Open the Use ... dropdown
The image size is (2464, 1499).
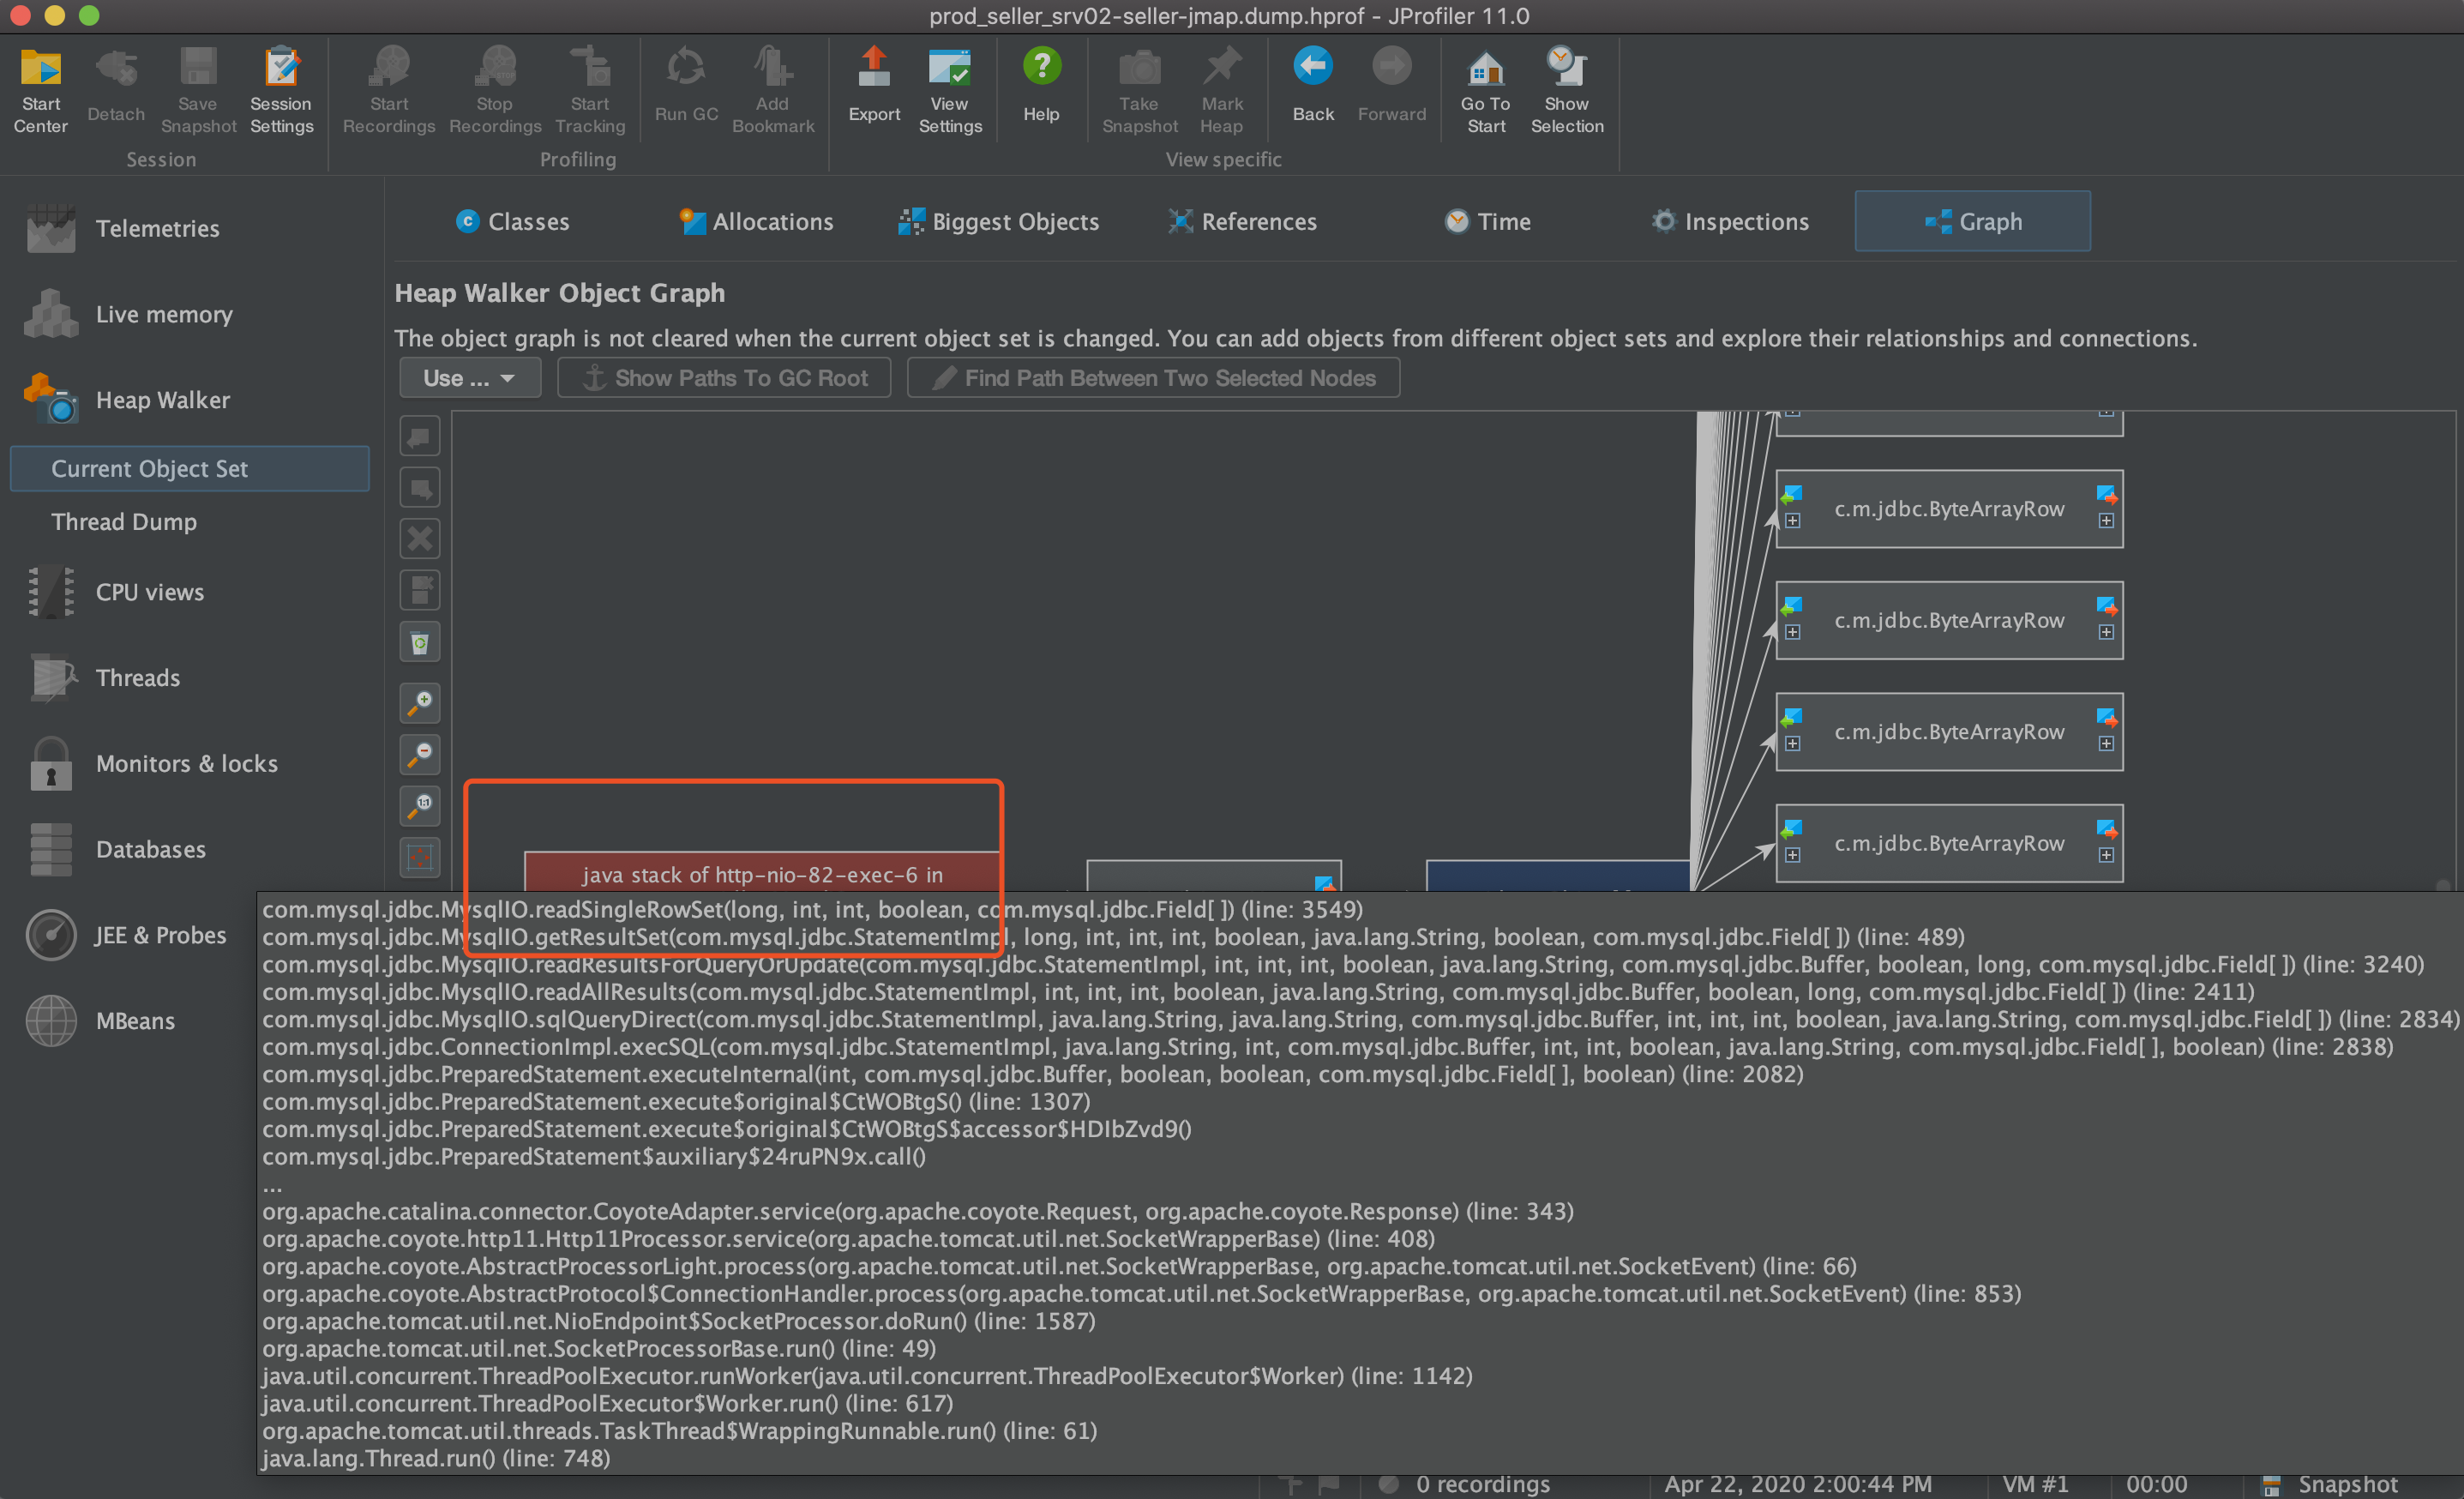469,378
